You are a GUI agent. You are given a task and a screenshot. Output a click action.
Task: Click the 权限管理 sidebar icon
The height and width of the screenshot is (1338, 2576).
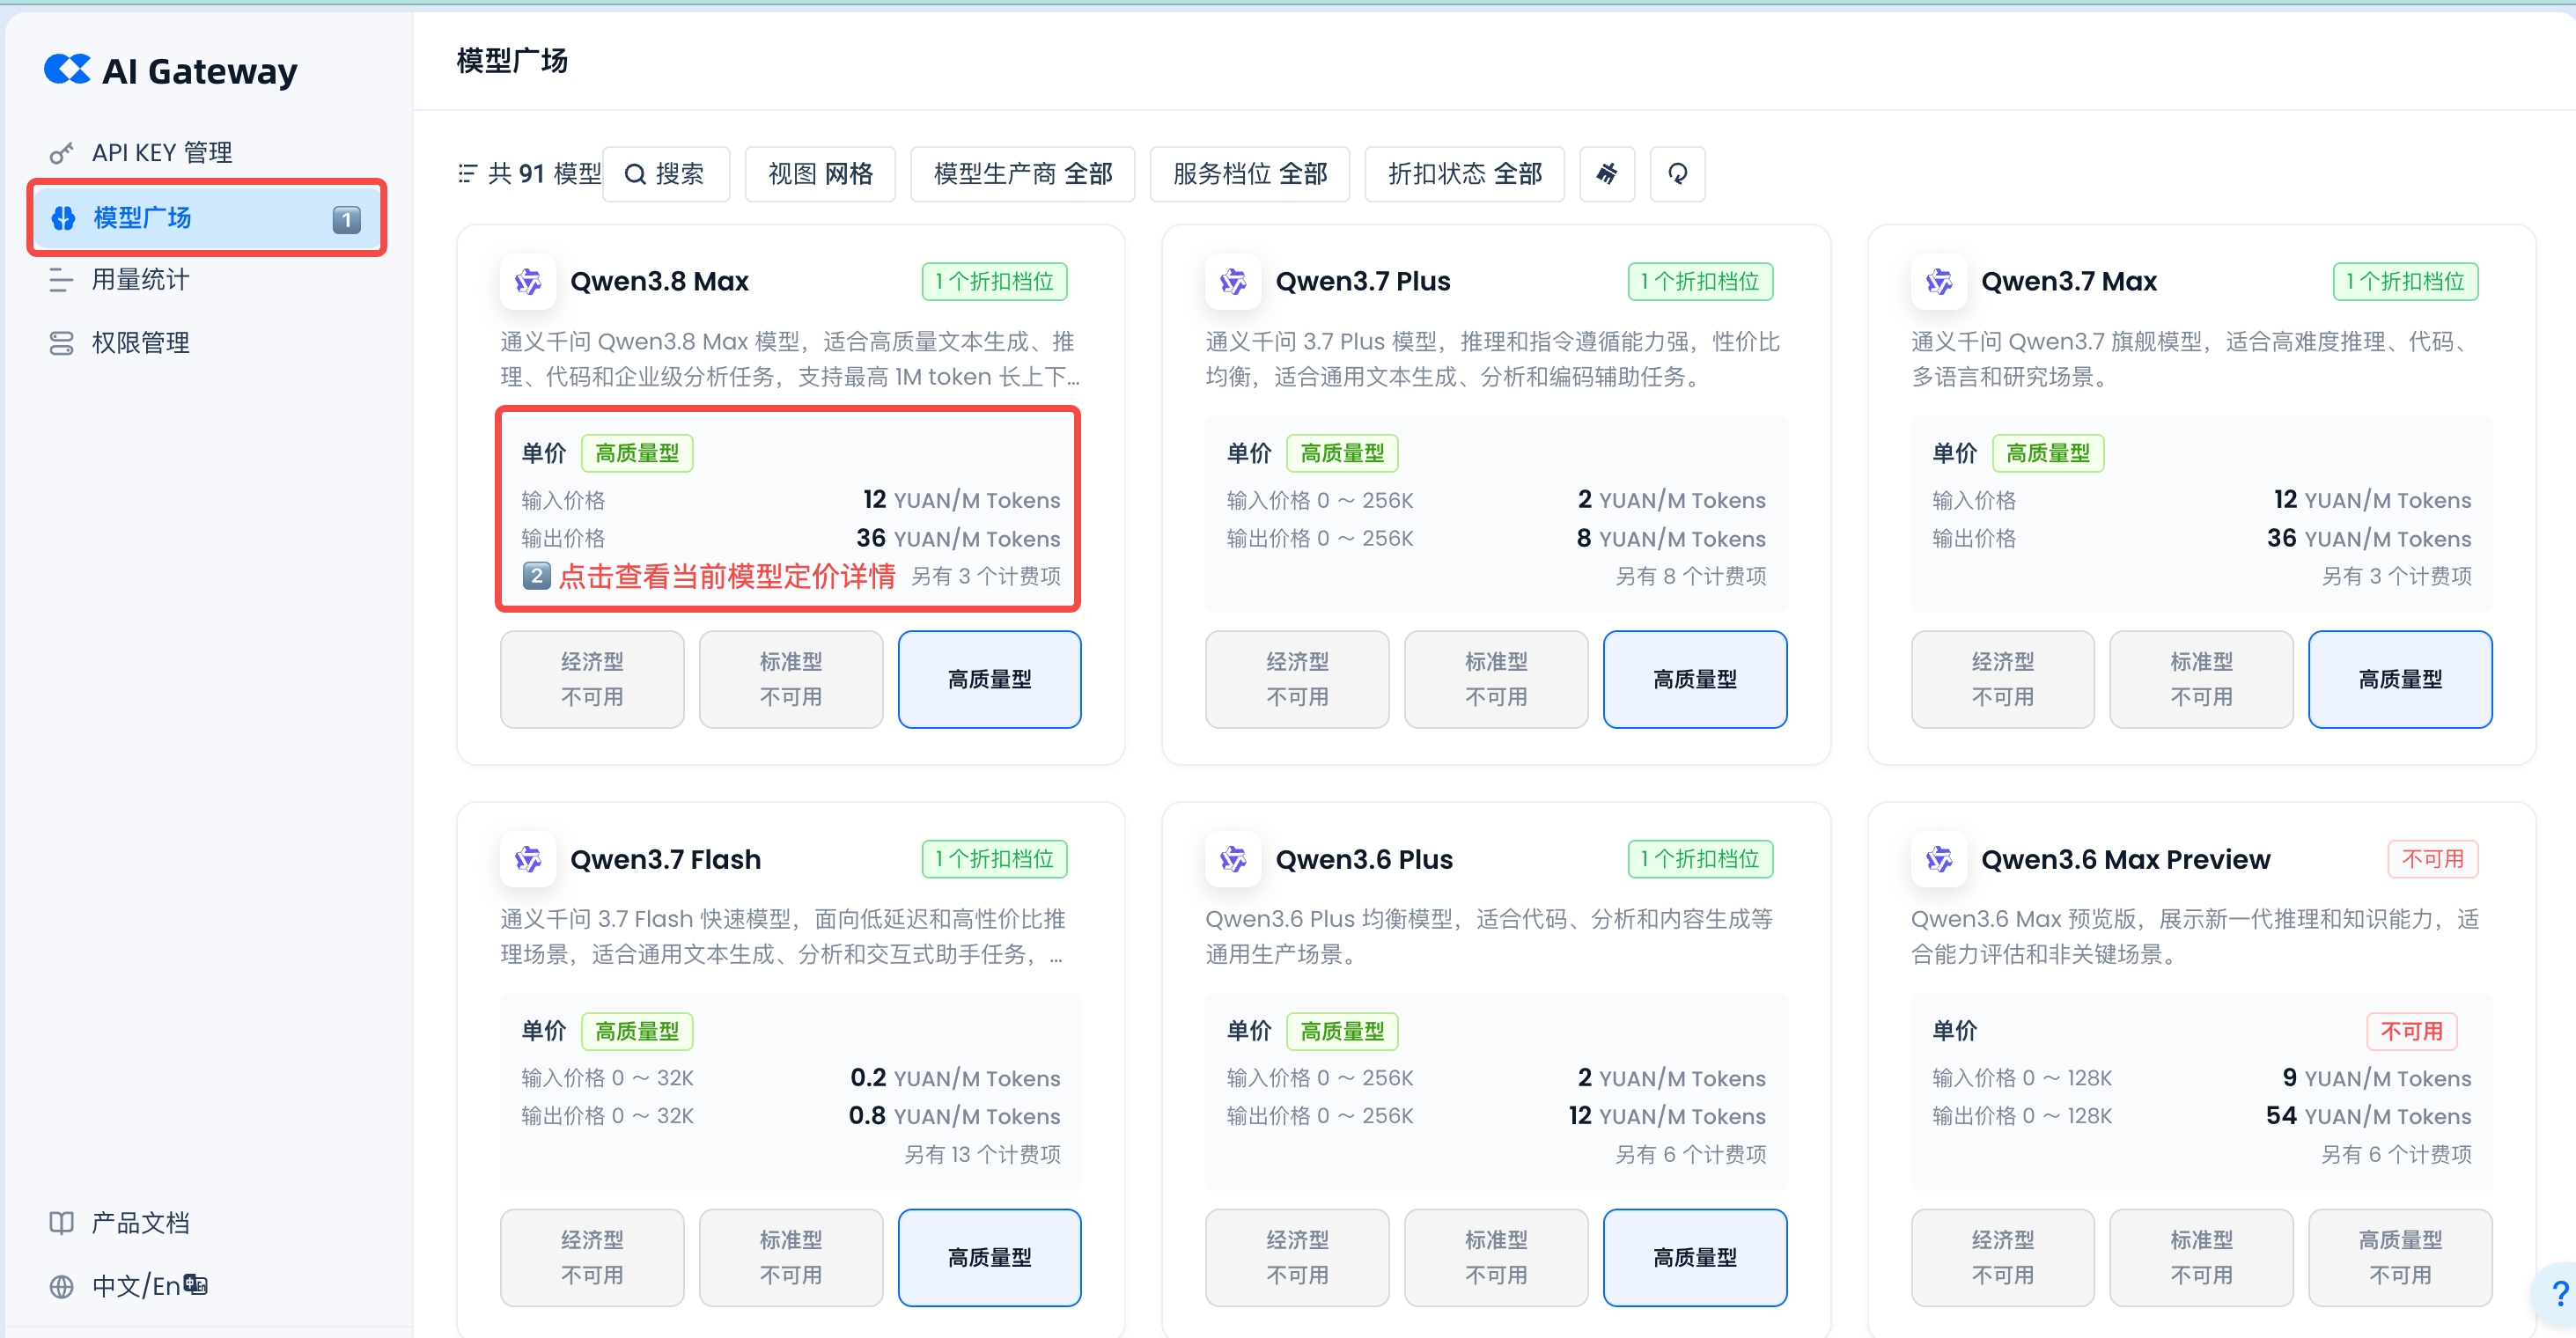(61, 343)
